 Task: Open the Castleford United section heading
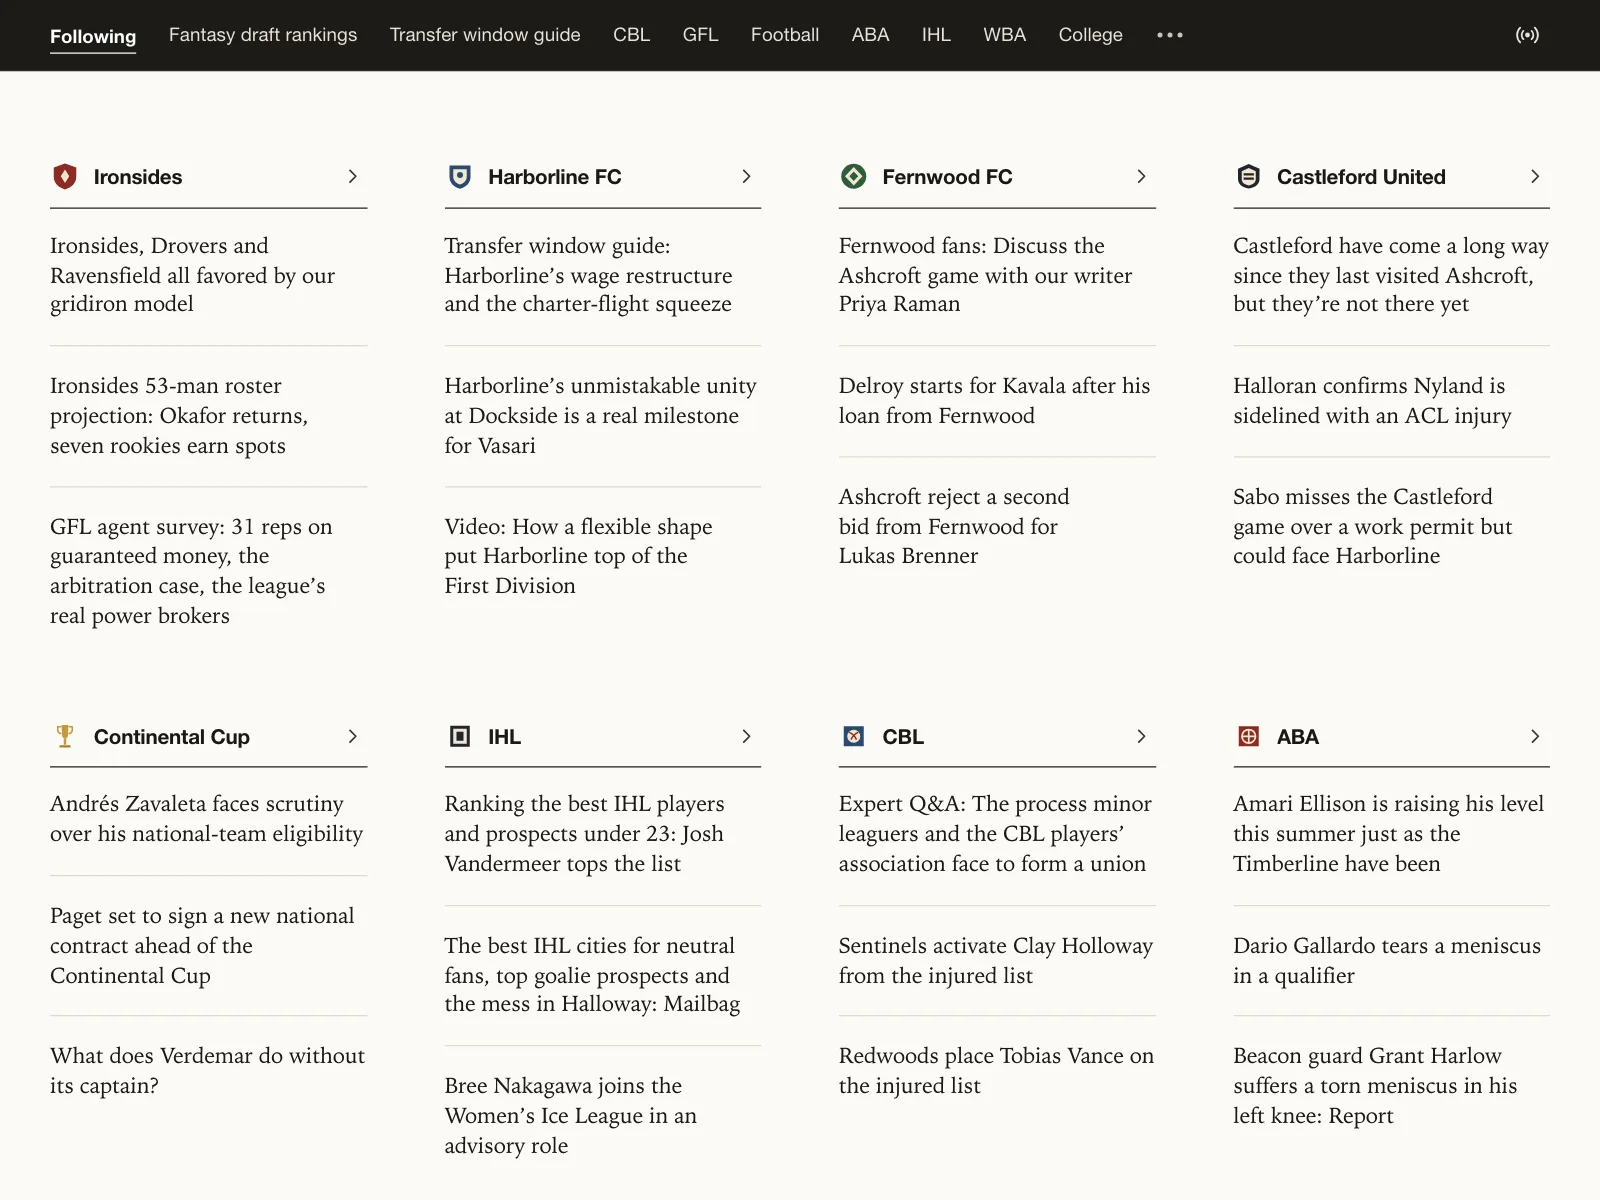coord(1361,177)
